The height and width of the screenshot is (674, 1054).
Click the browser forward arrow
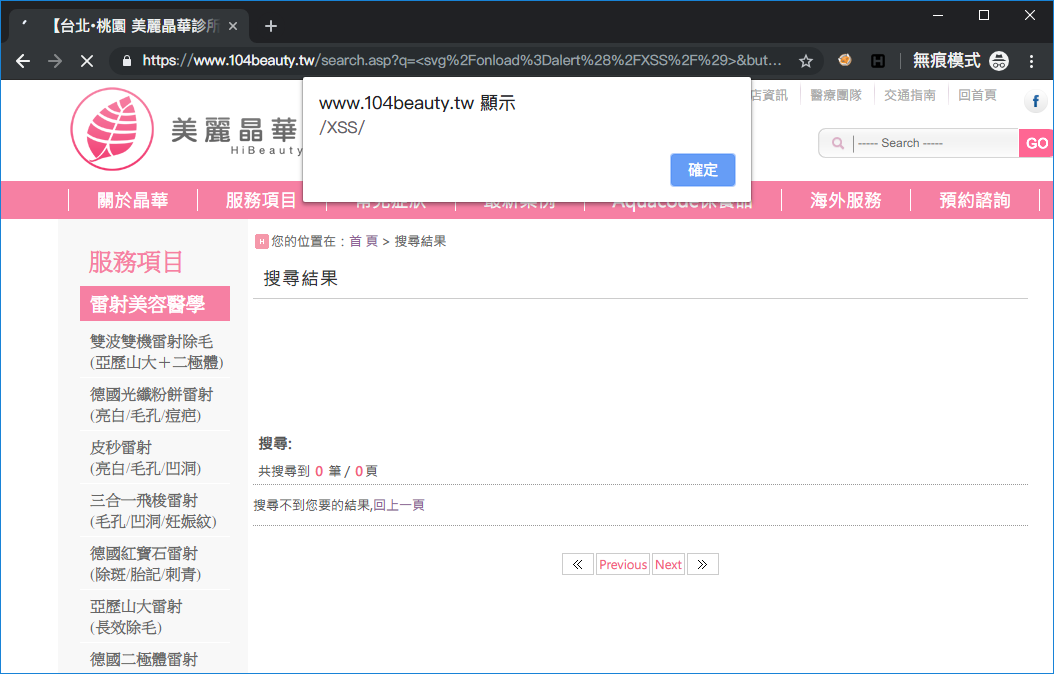click(54, 61)
